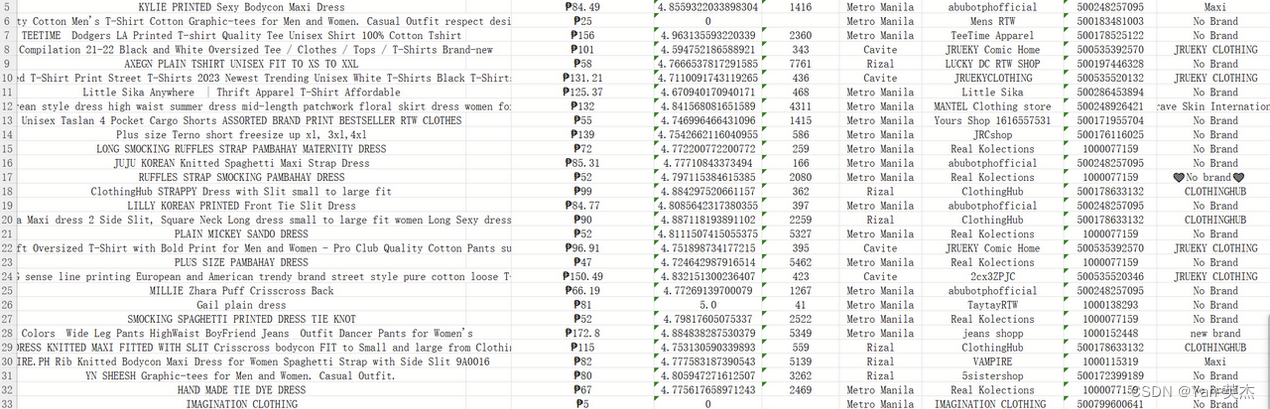This screenshot has height=409, width=1270.
Task: Select the sold count cell 1267
Action: click(800, 291)
